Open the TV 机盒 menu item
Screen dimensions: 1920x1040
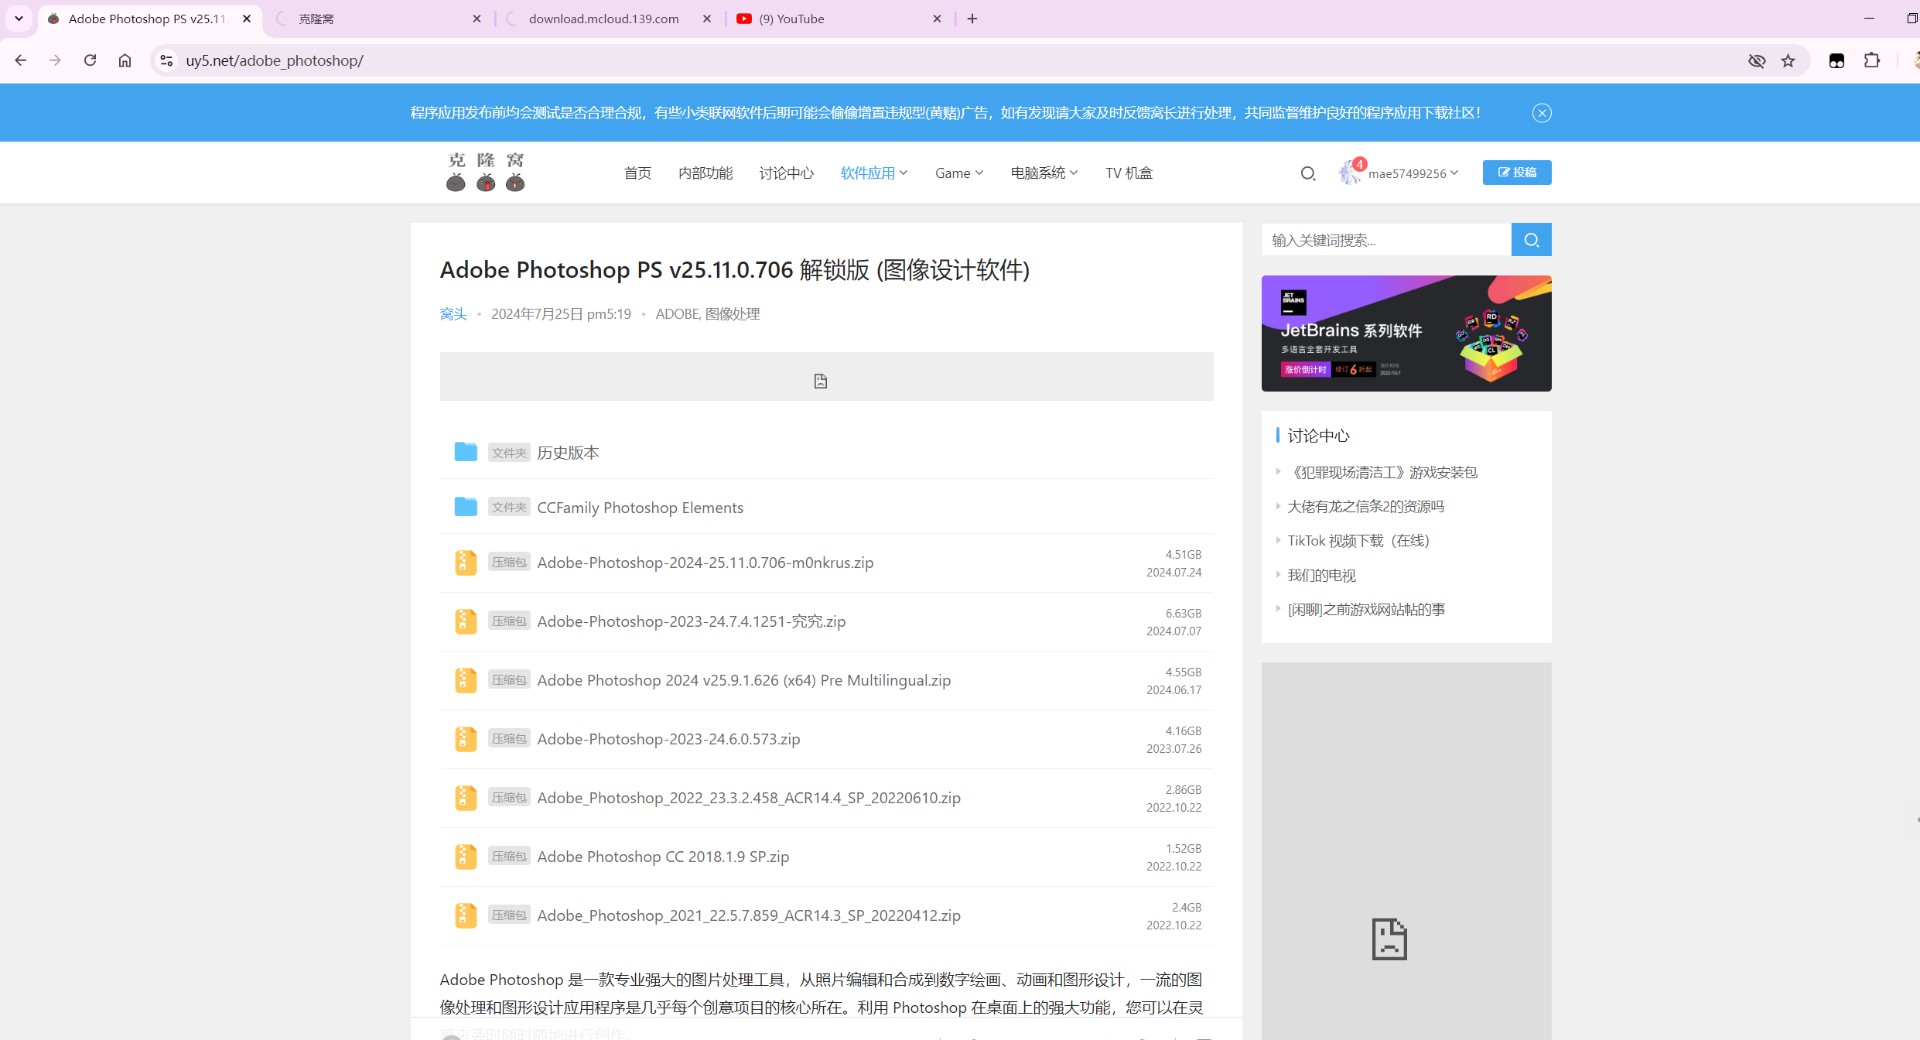coord(1129,173)
